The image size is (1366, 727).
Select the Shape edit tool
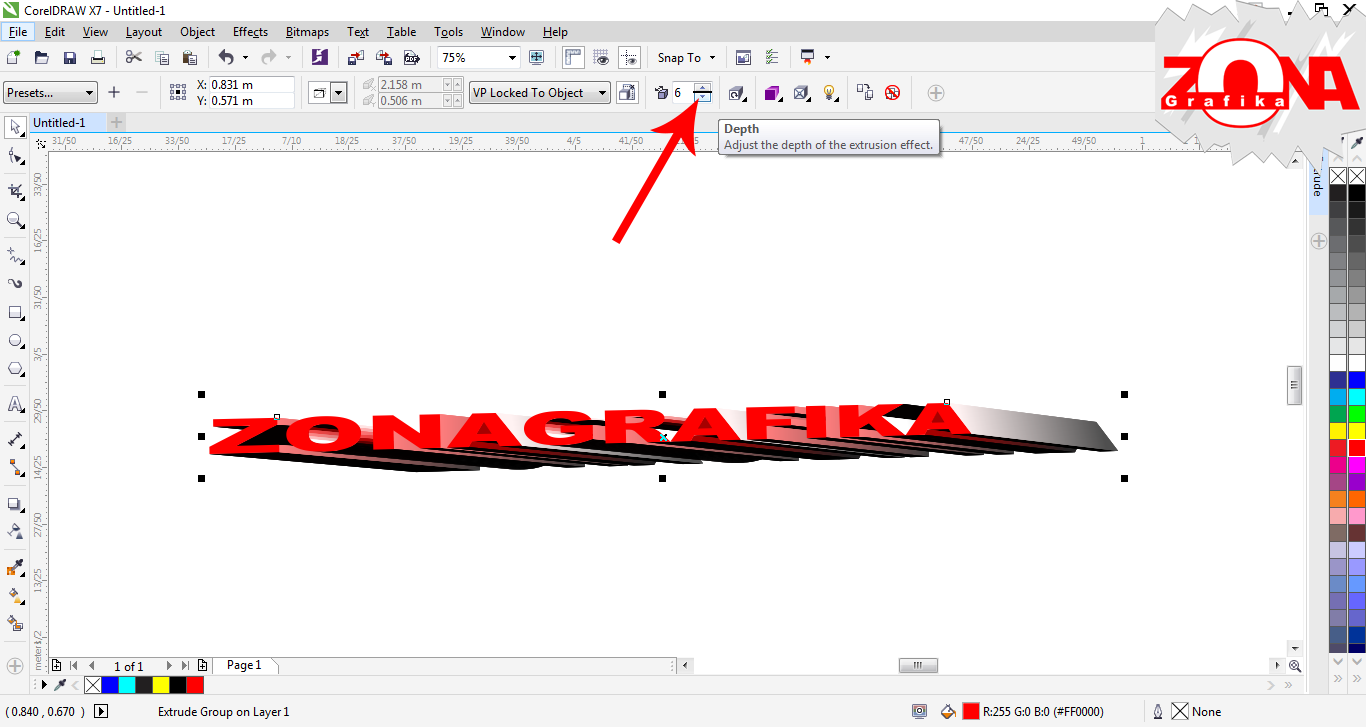click(x=15, y=156)
